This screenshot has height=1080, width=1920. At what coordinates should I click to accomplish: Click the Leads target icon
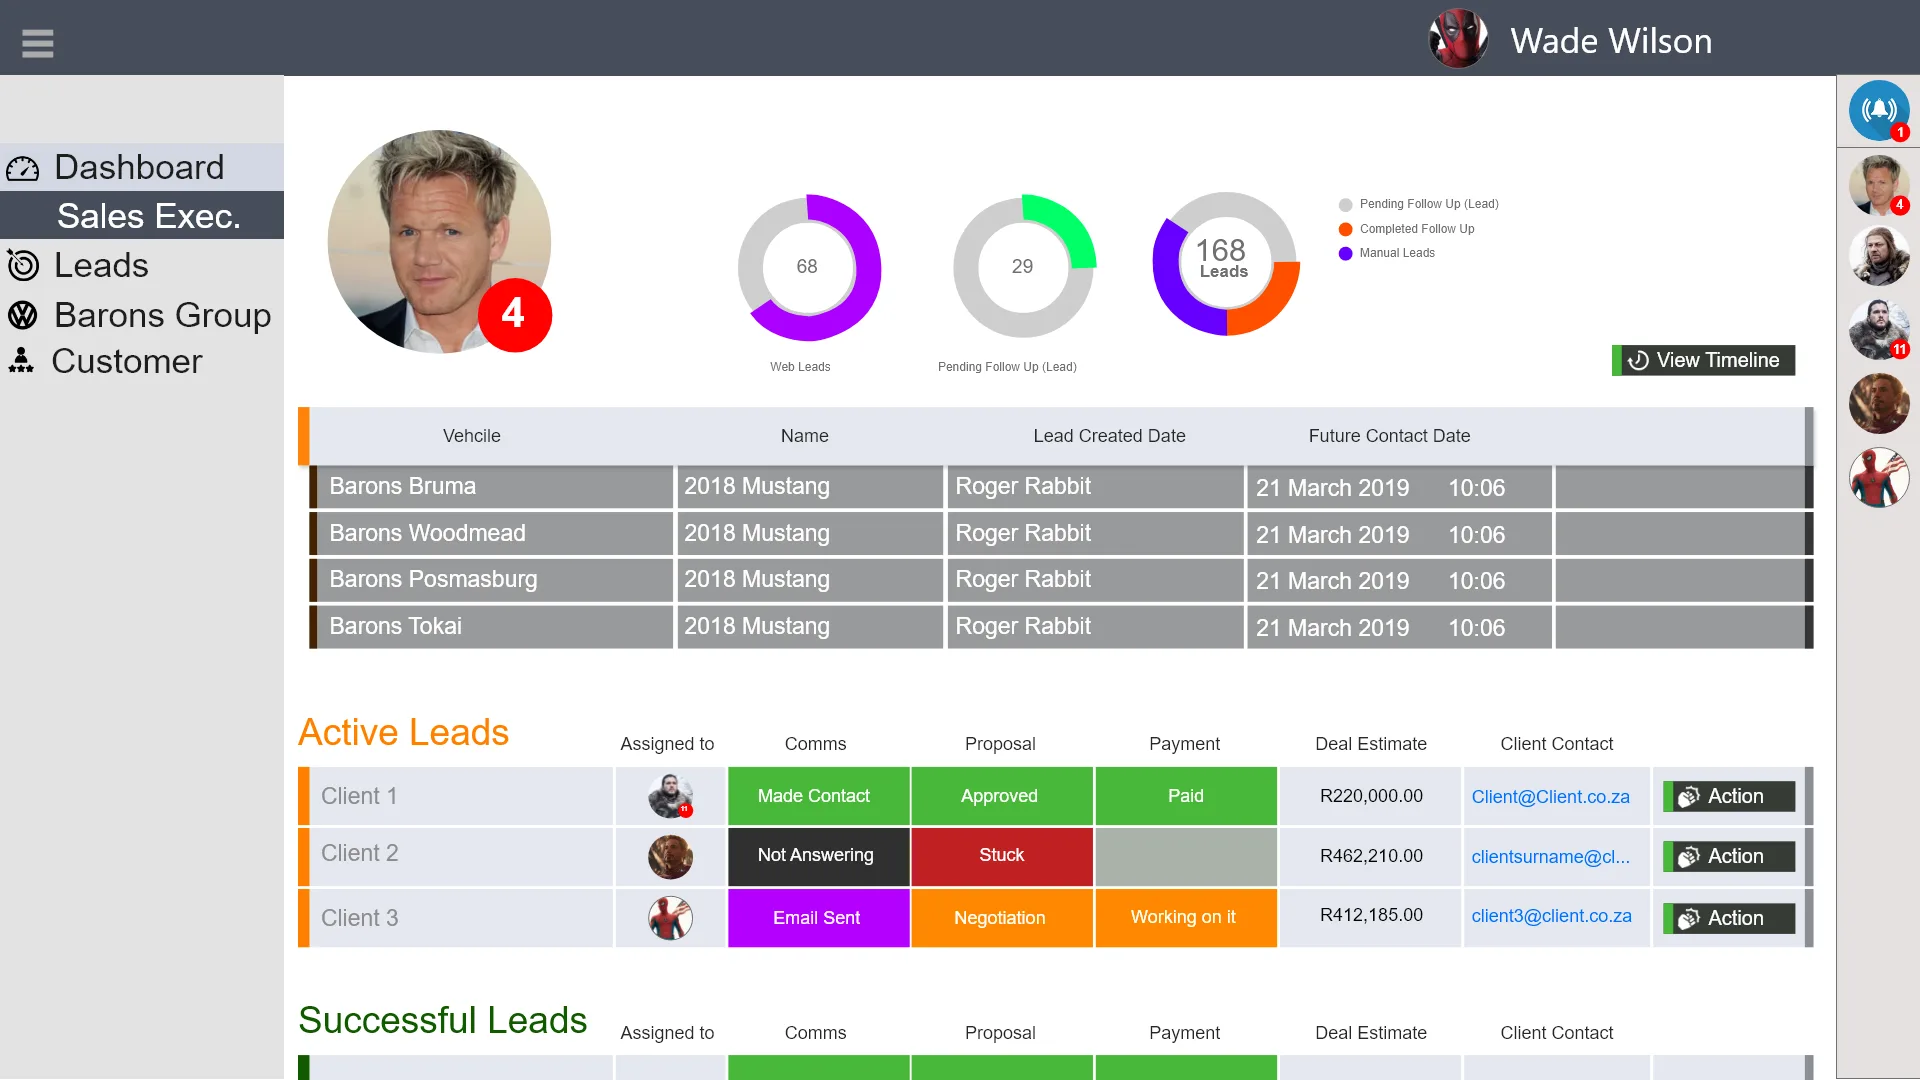[x=23, y=265]
